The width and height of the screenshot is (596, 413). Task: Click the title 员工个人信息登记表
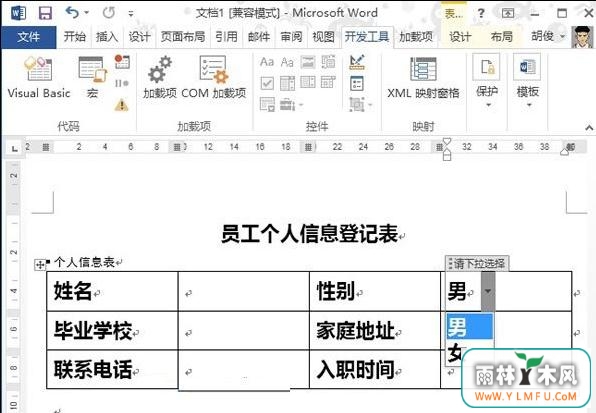pyautogui.click(x=309, y=233)
